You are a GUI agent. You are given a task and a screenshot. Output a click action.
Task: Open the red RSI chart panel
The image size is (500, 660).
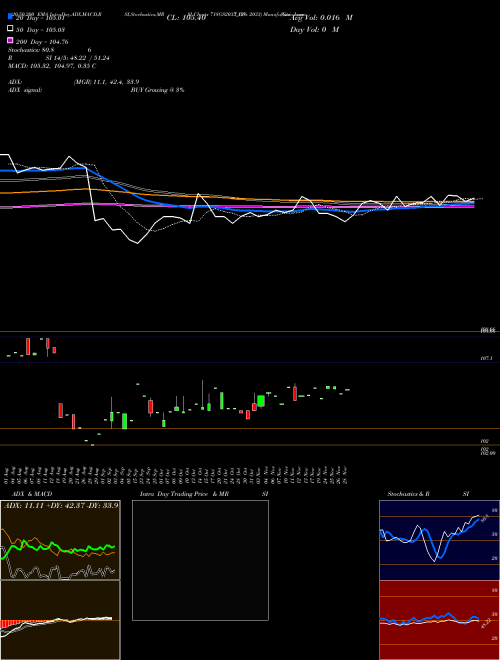(439, 620)
